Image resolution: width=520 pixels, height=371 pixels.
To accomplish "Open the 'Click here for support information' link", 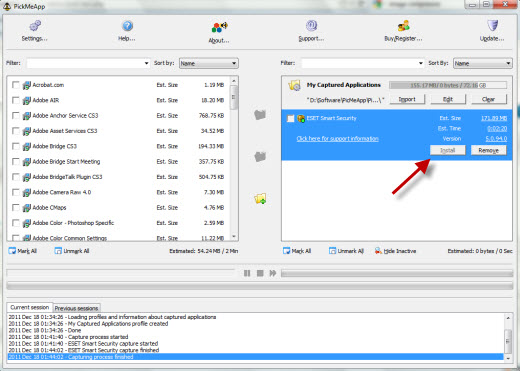I will (x=337, y=139).
